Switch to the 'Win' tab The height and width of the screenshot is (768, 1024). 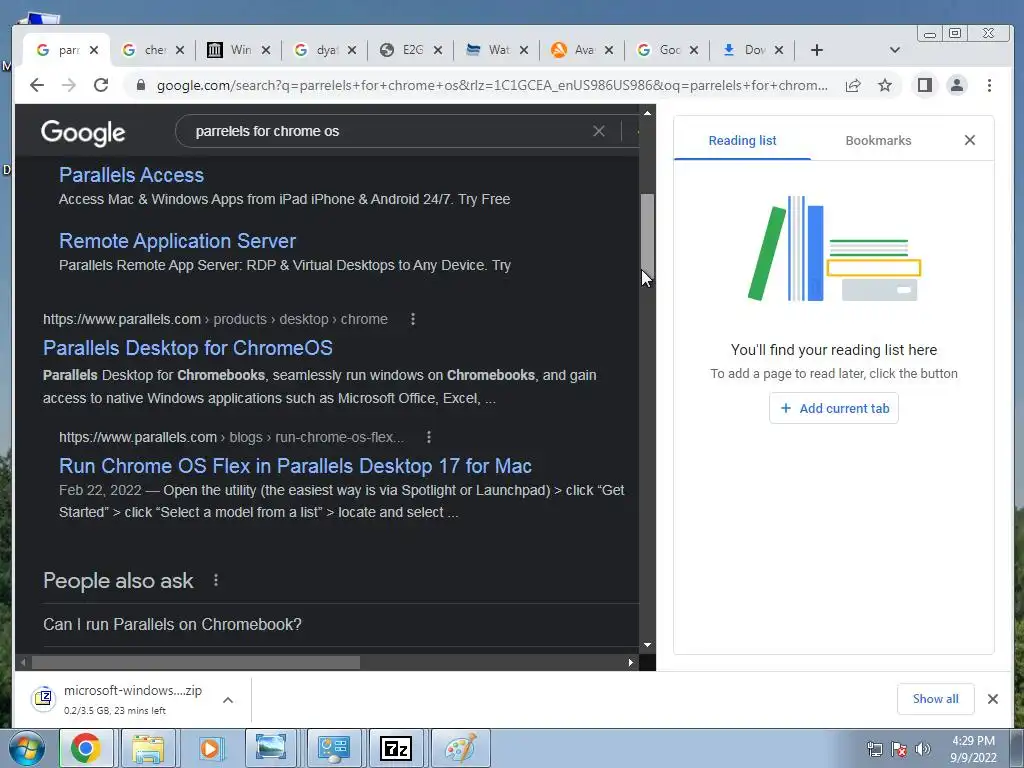pos(238,50)
